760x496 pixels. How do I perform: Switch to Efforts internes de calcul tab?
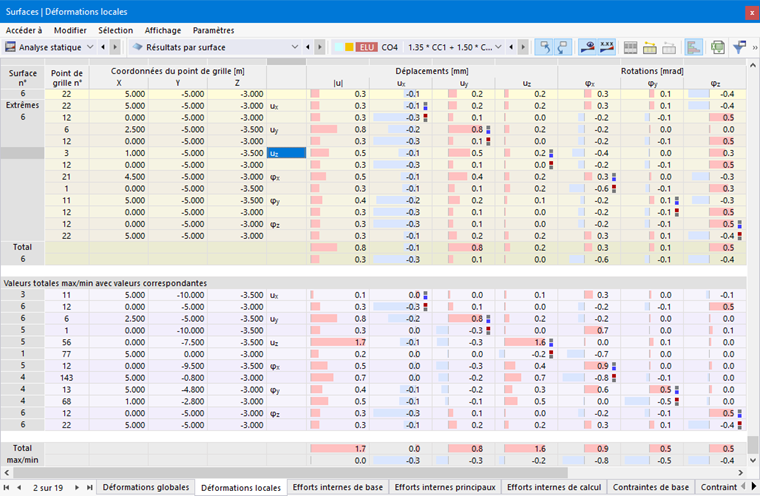coord(554,487)
